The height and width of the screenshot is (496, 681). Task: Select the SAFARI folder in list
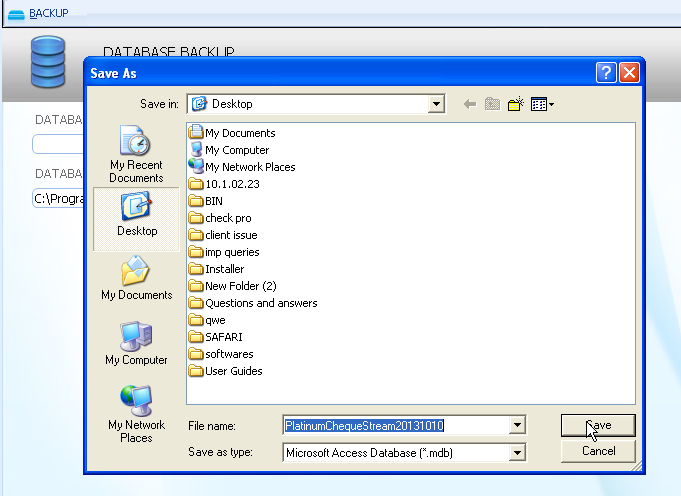tap(223, 337)
